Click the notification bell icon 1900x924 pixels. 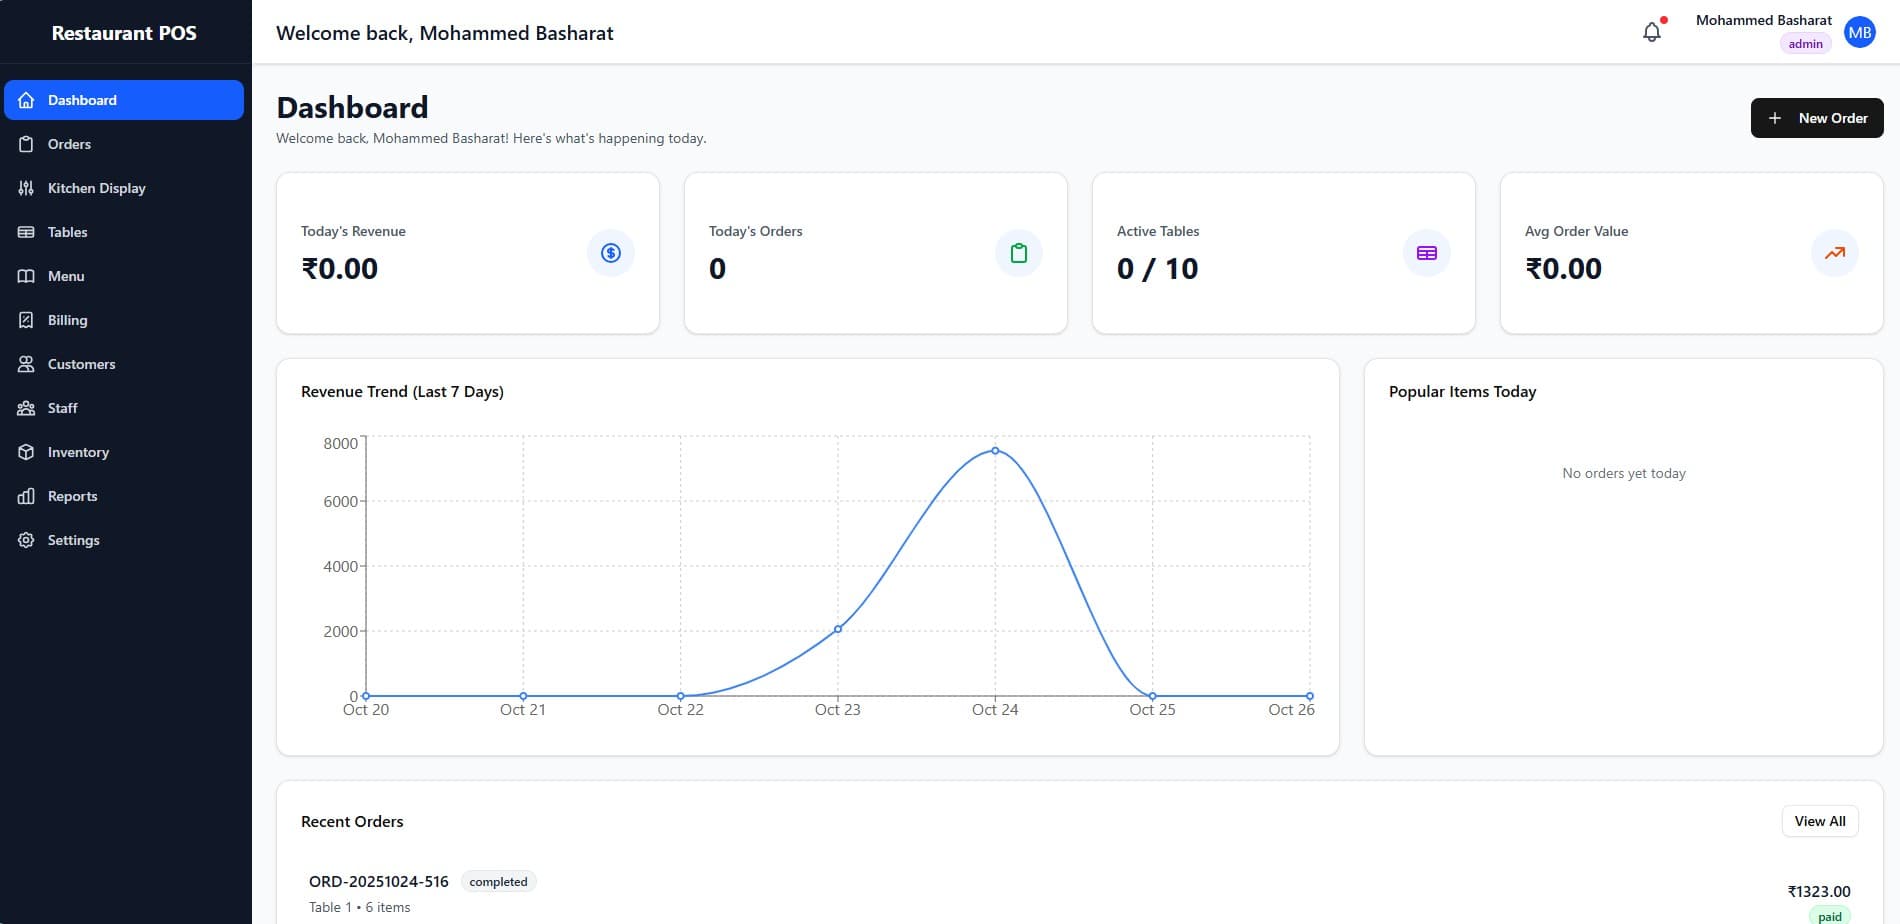pos(1651,32)
